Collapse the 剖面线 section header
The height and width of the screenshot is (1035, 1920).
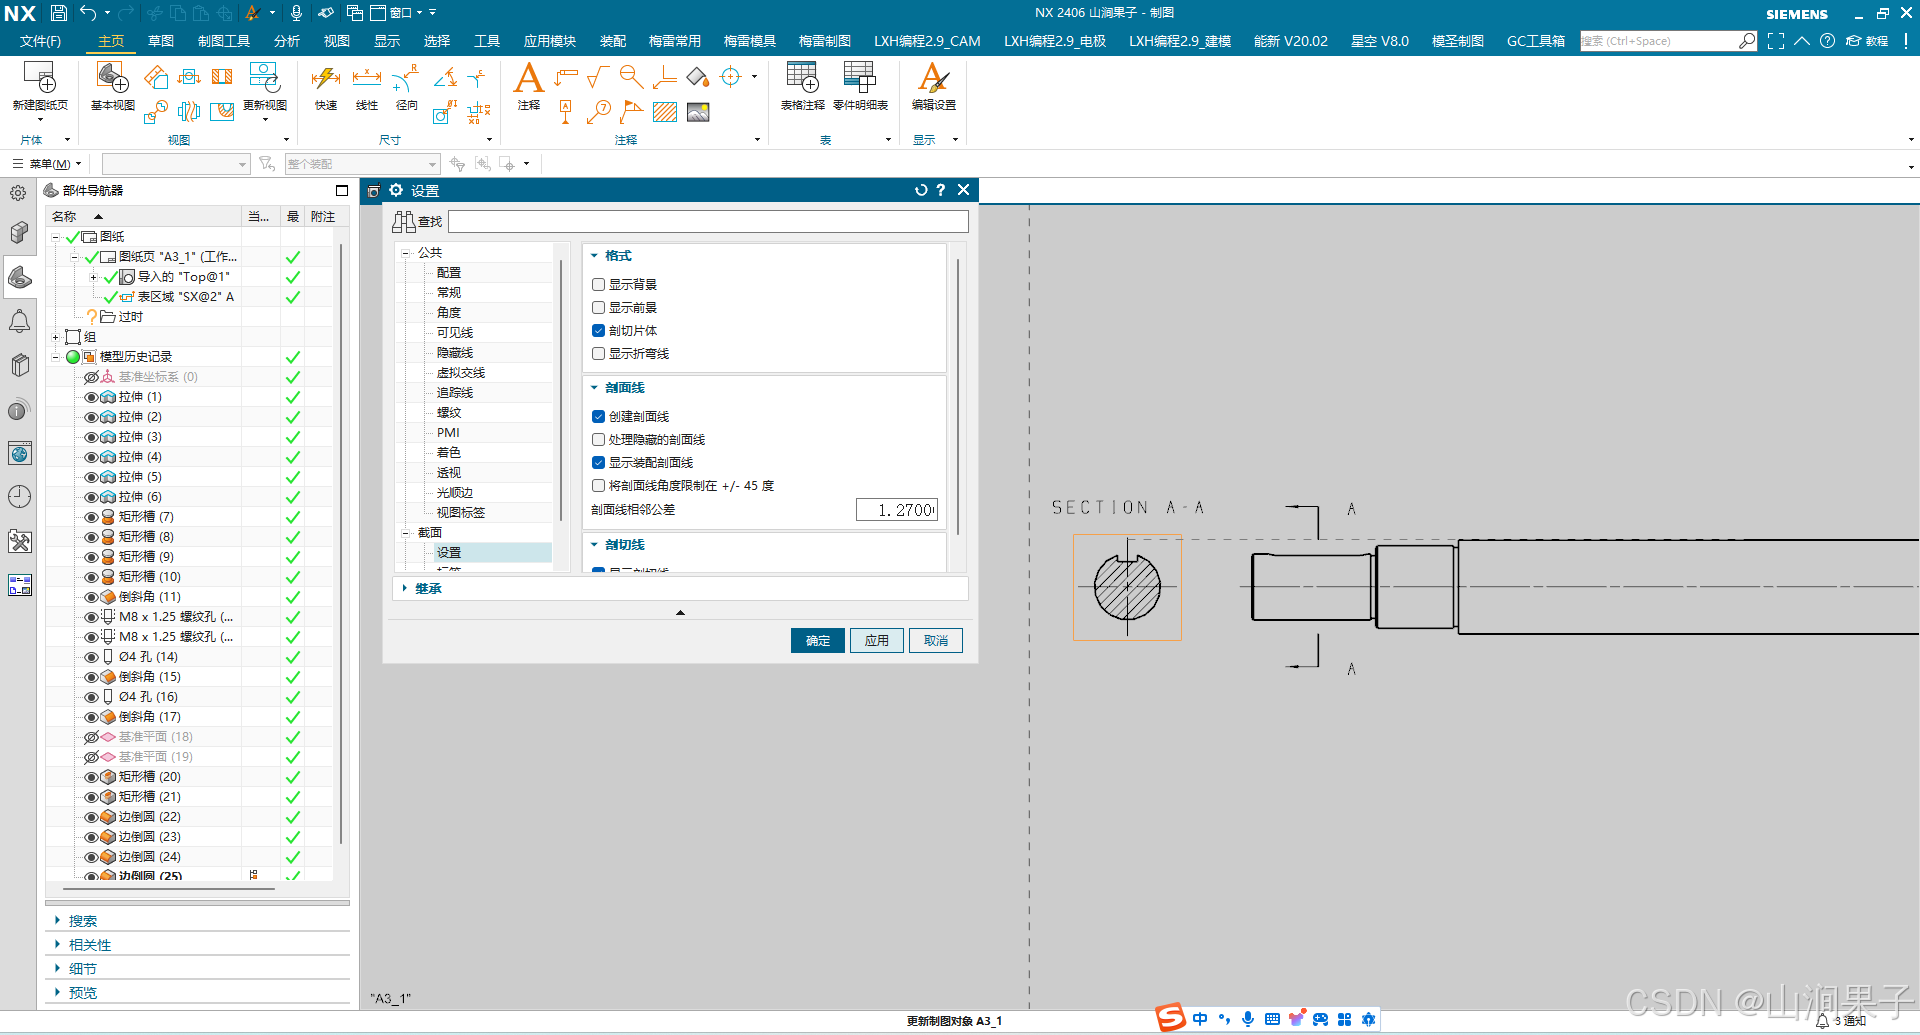click(x=594, y=388)
